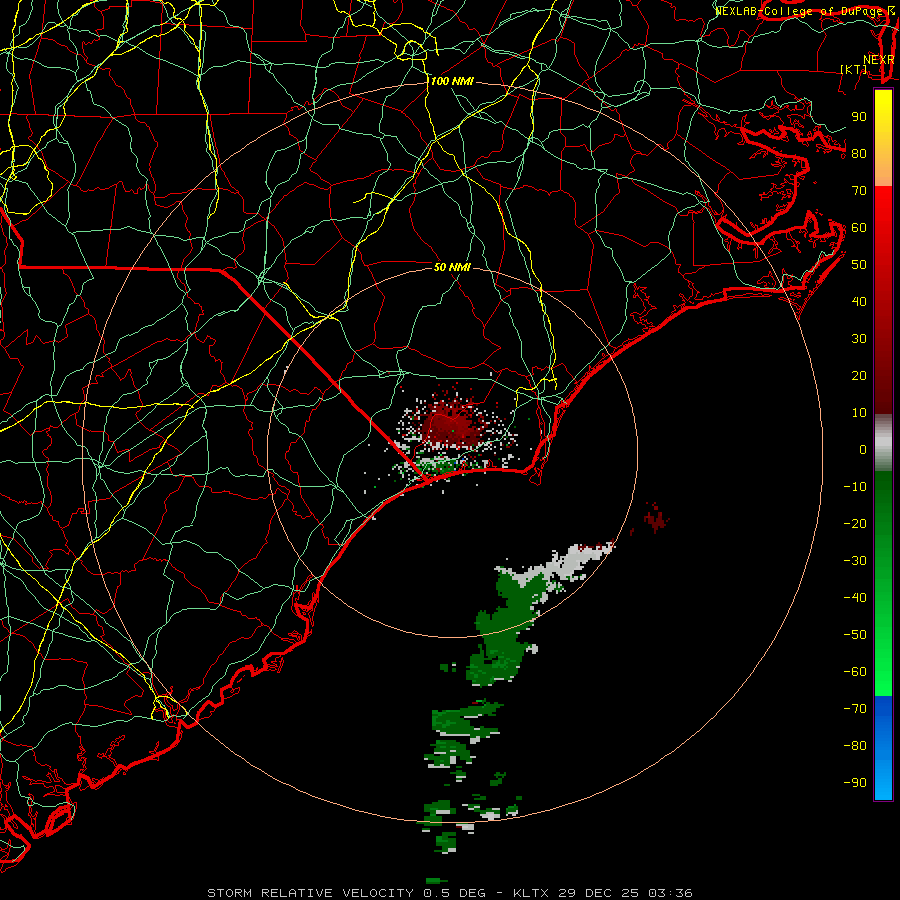
Task: Click the positive 50 scale label
Action: (x=859, y=265)
